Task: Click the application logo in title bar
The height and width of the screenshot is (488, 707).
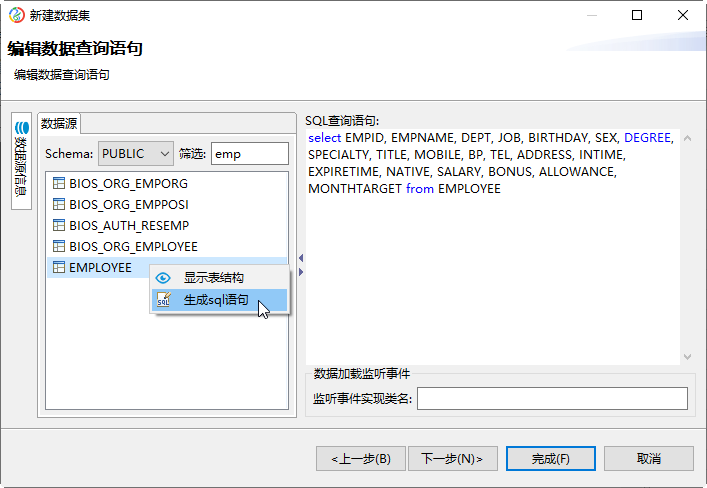Action: click(x=16, y=15)
